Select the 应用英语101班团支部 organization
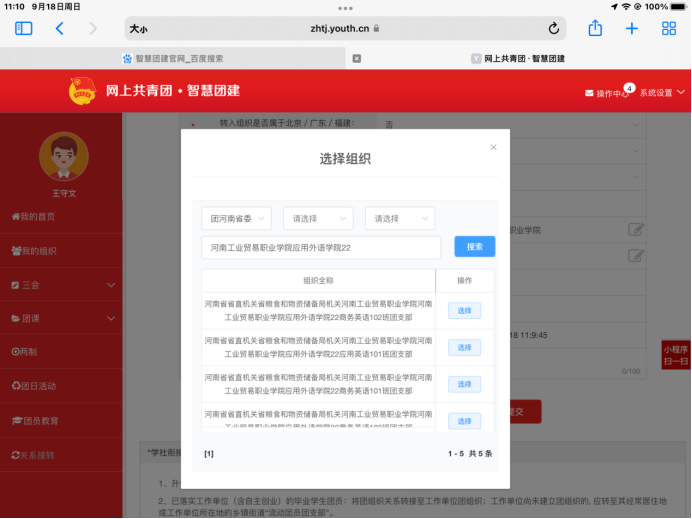Screen dimensions: 692x519 click(x=463, y=348)
